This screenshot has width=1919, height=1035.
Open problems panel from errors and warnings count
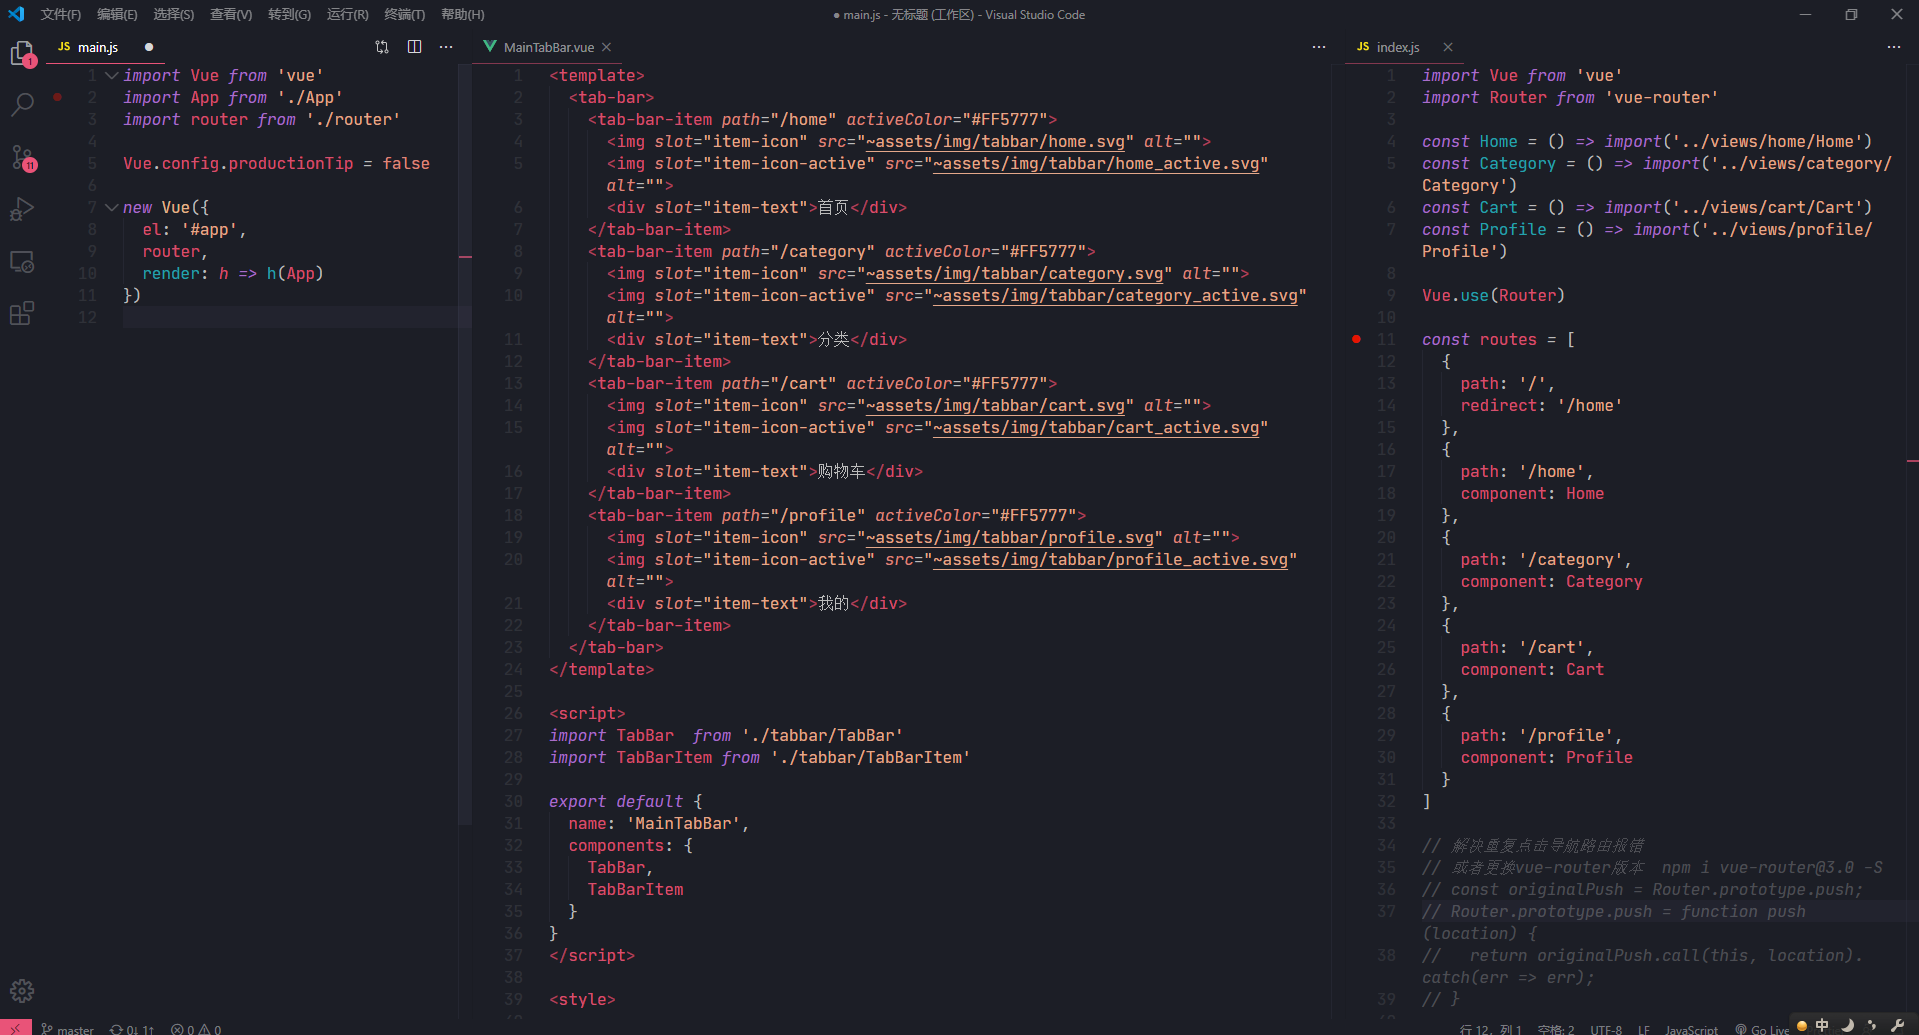click(x=196, y=1029)
